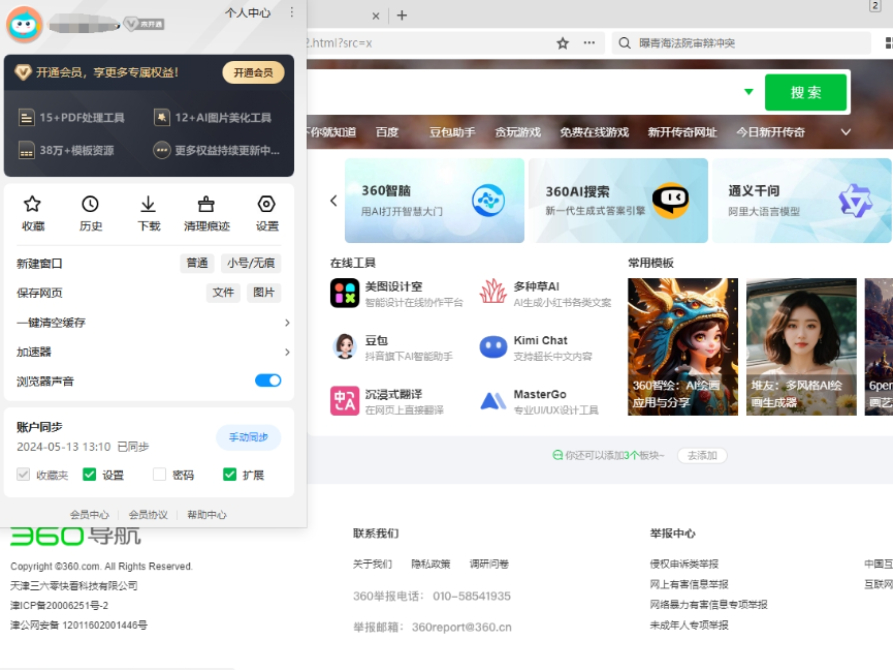Image resolution: width=893 pixels, height=670 pixels.
Task: Save webpage as 文件
Action: [x=223, y=292]
